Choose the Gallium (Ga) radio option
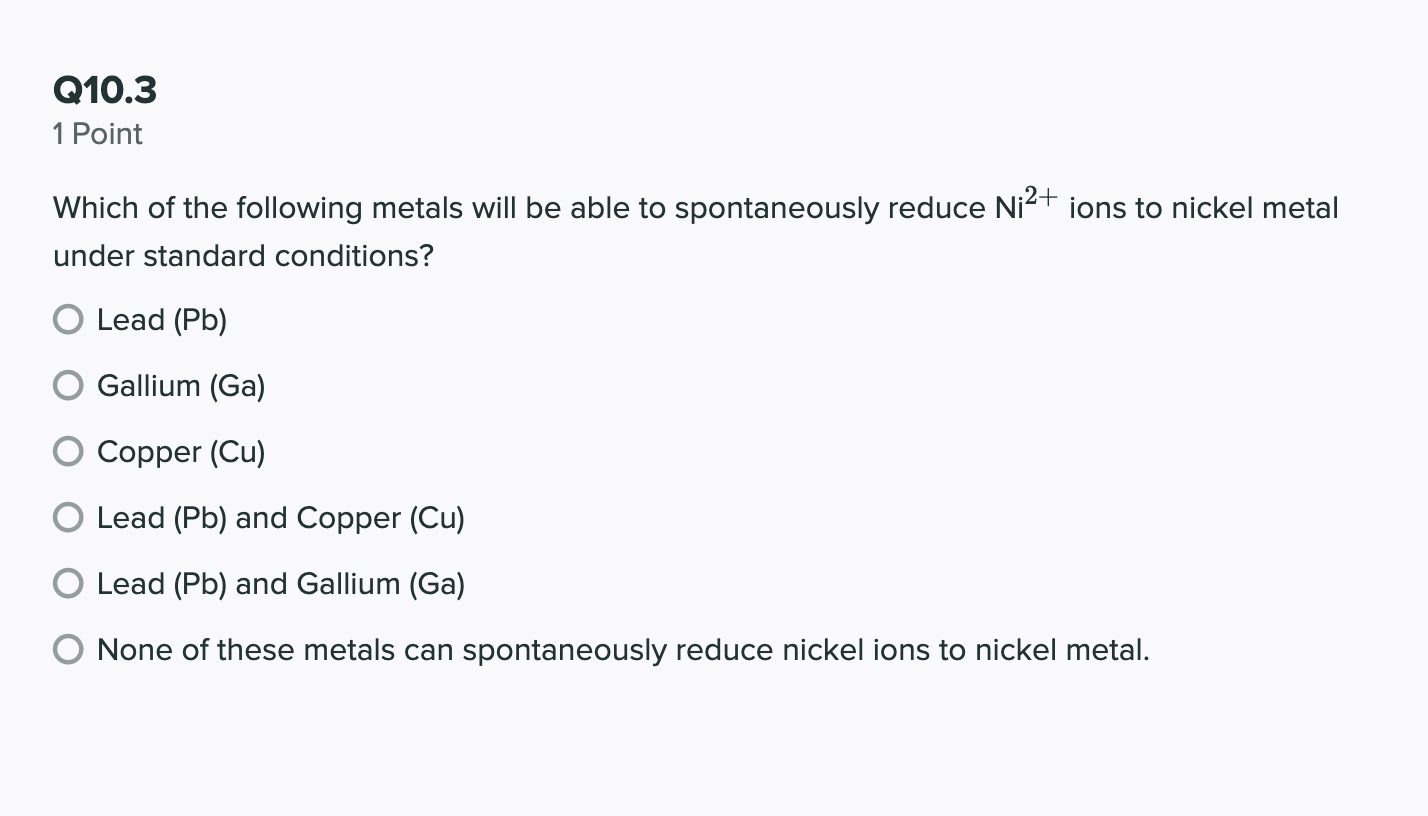Screen dimensions: 1428x816 [x=68, y=386]
